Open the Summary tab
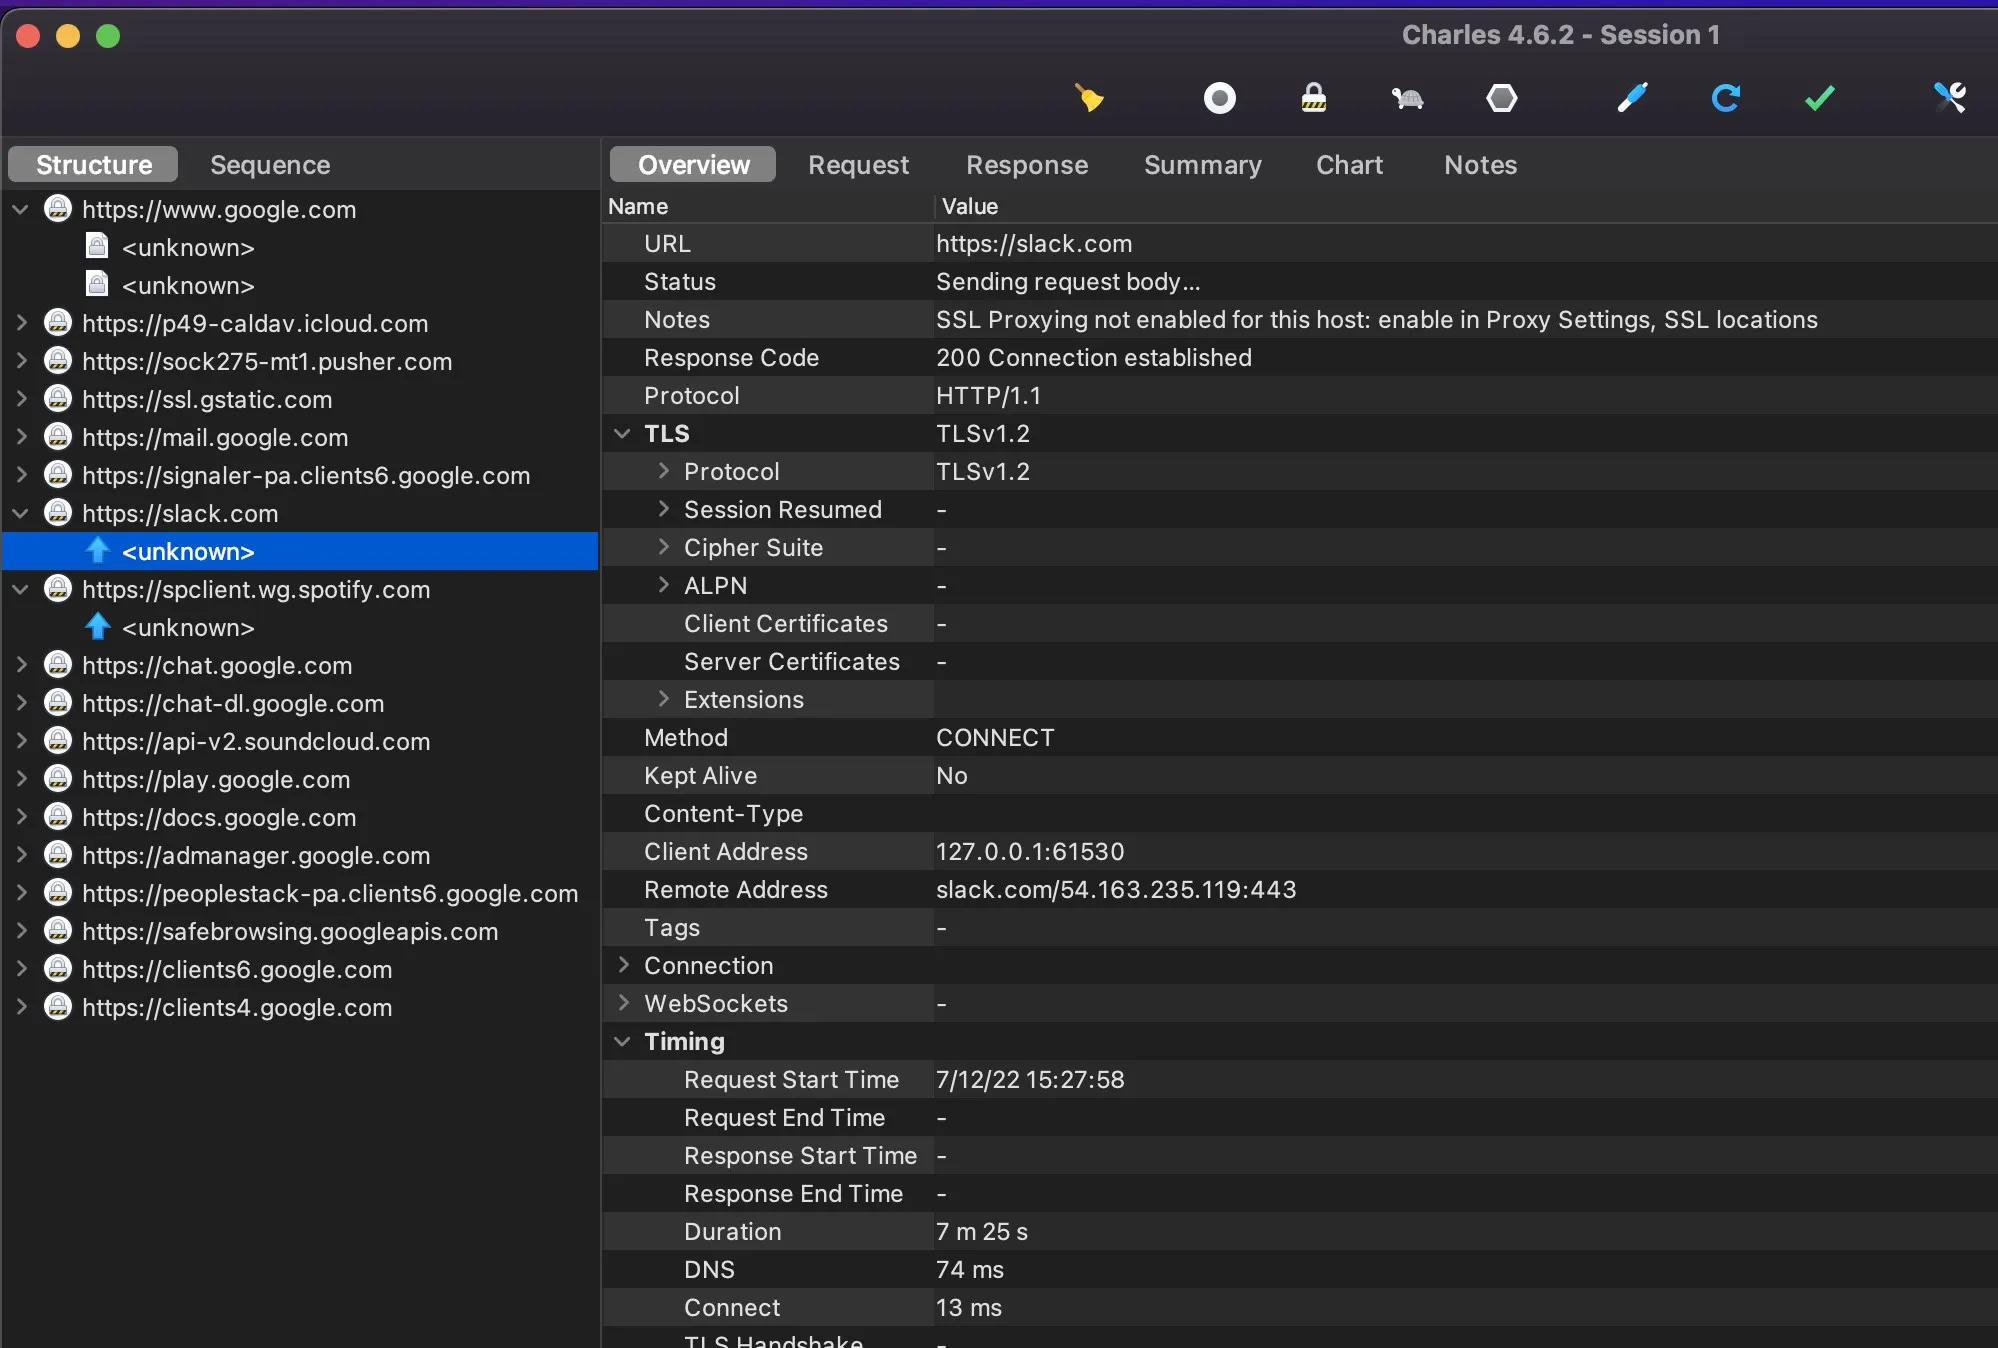 pyautogui.click(x=1202, y=165)
